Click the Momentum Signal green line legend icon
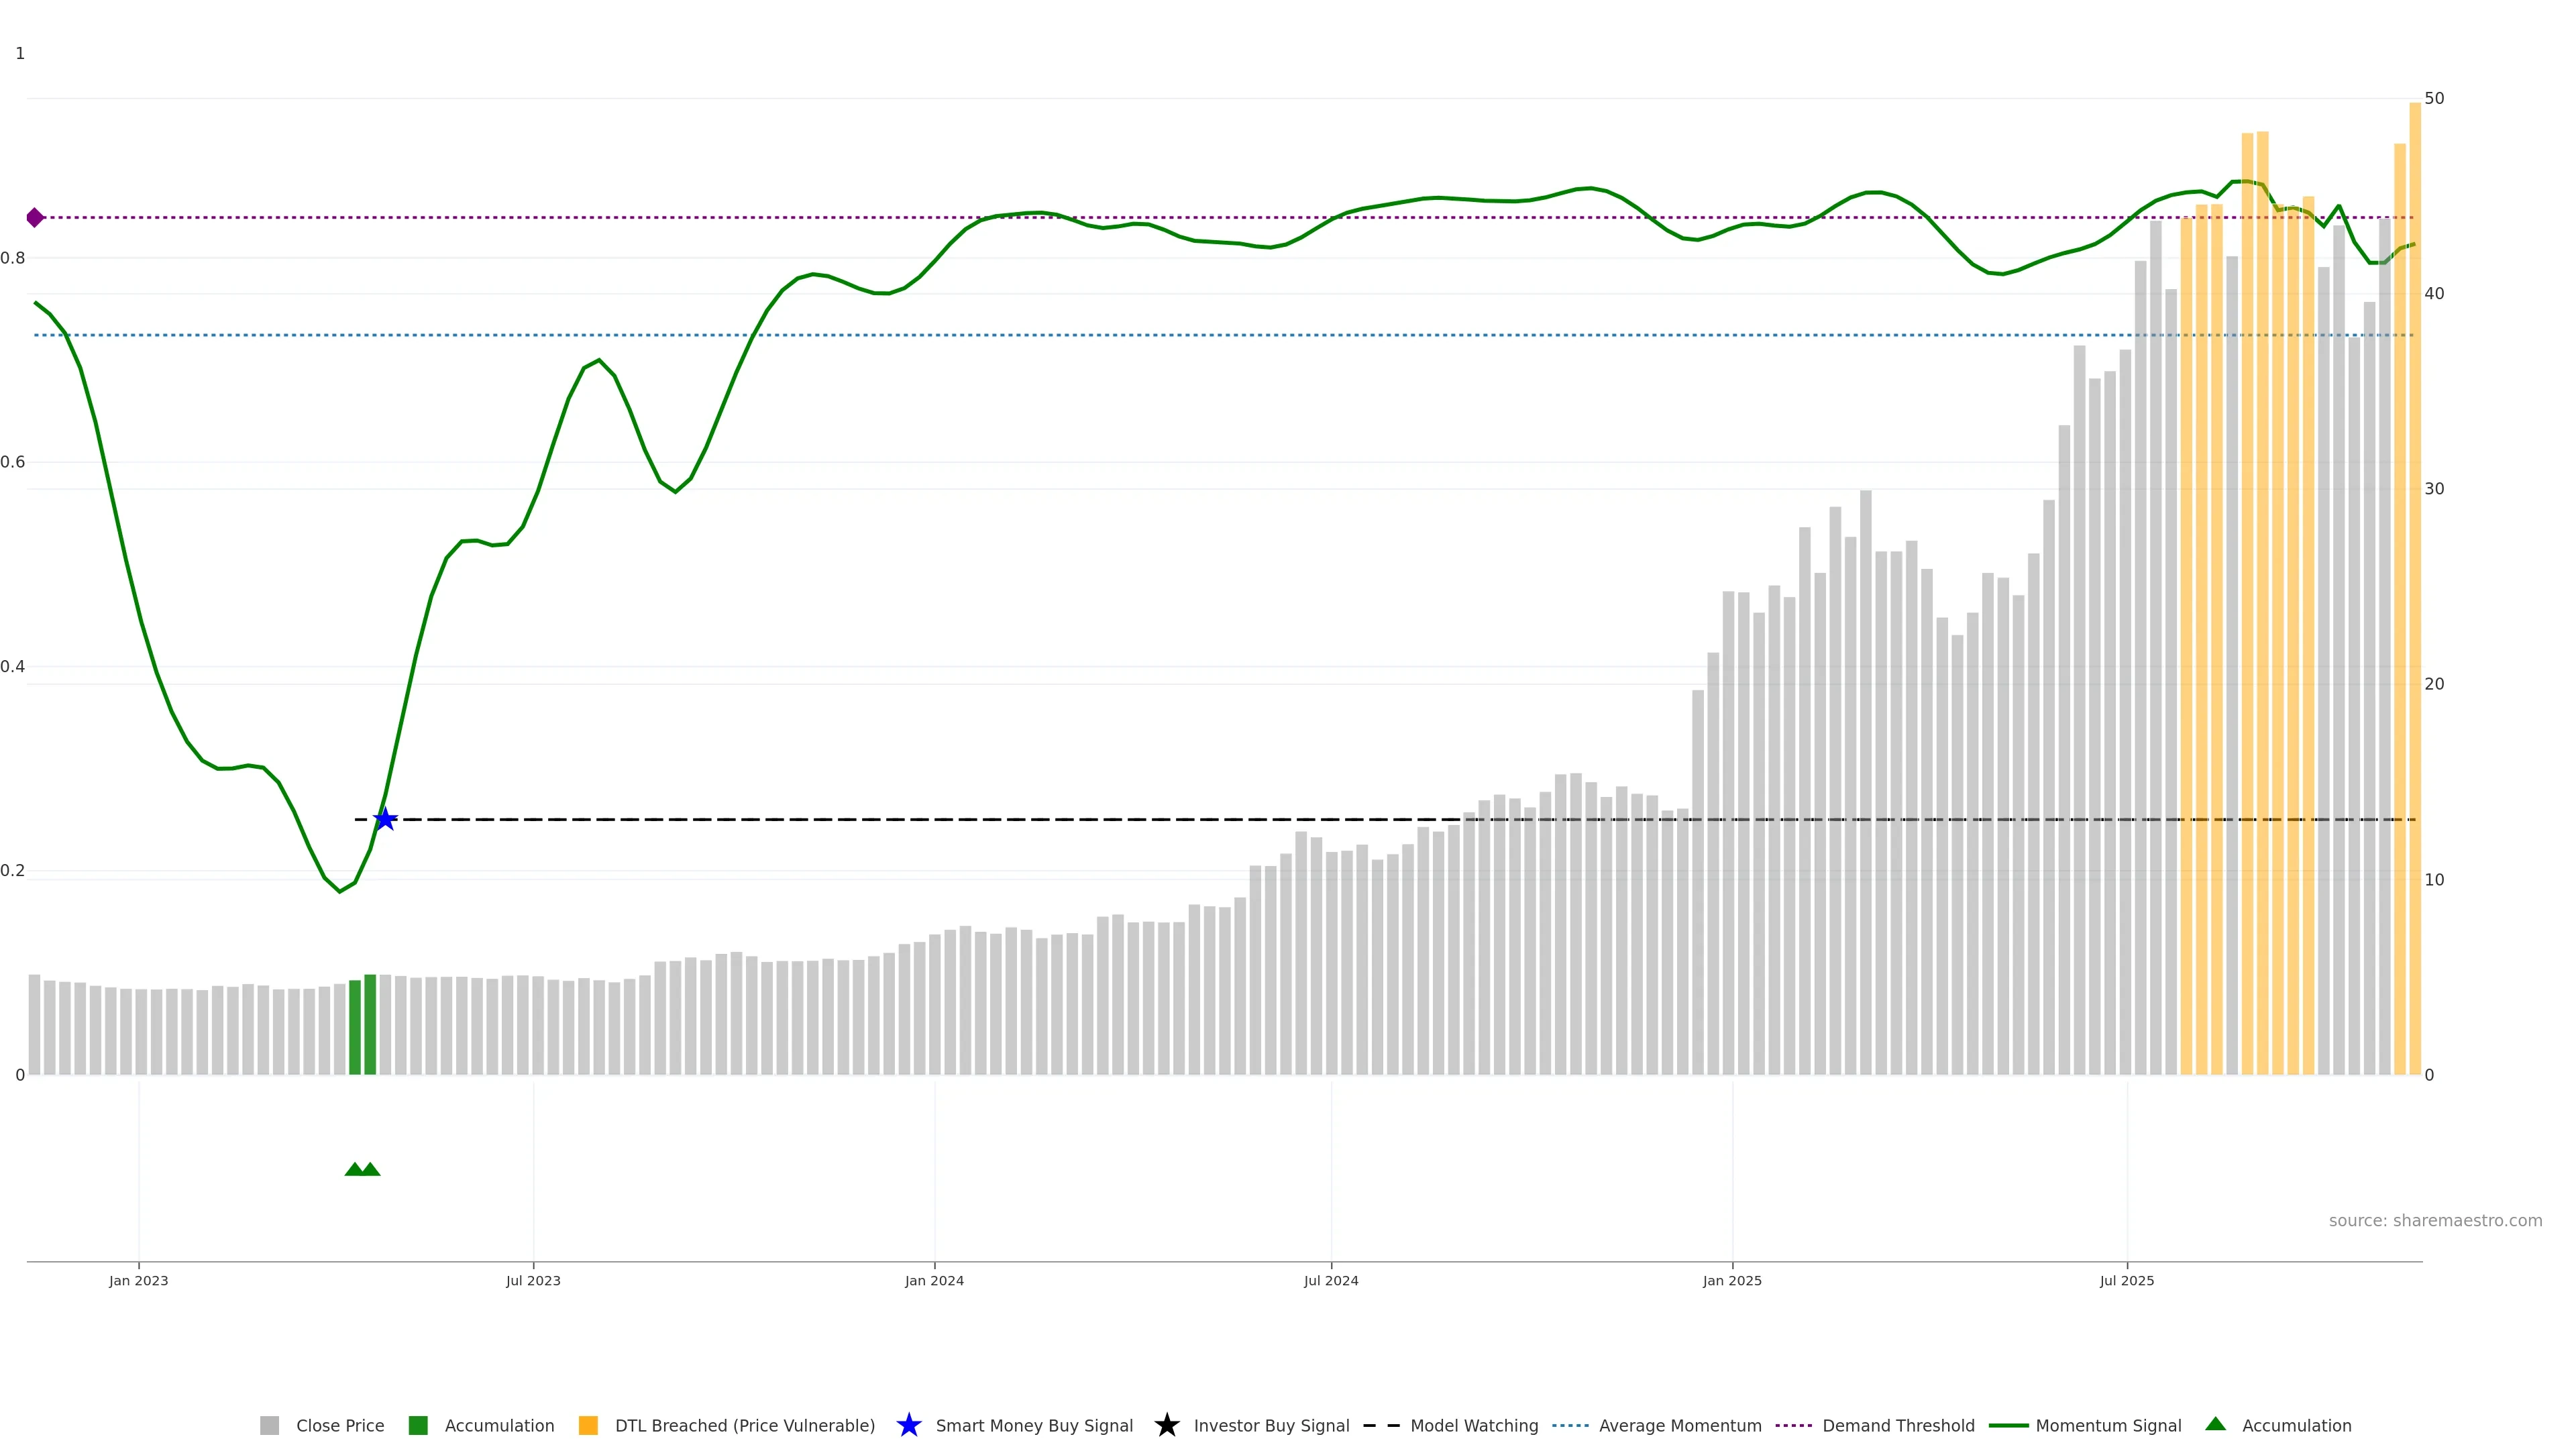The height and width of the screenshot is (1449, 2576). pos(2008,1425)
